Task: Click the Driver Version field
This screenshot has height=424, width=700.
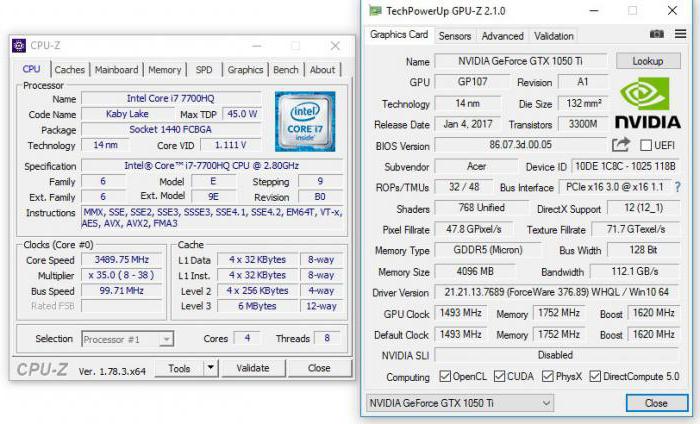Action: coord(557,292)
